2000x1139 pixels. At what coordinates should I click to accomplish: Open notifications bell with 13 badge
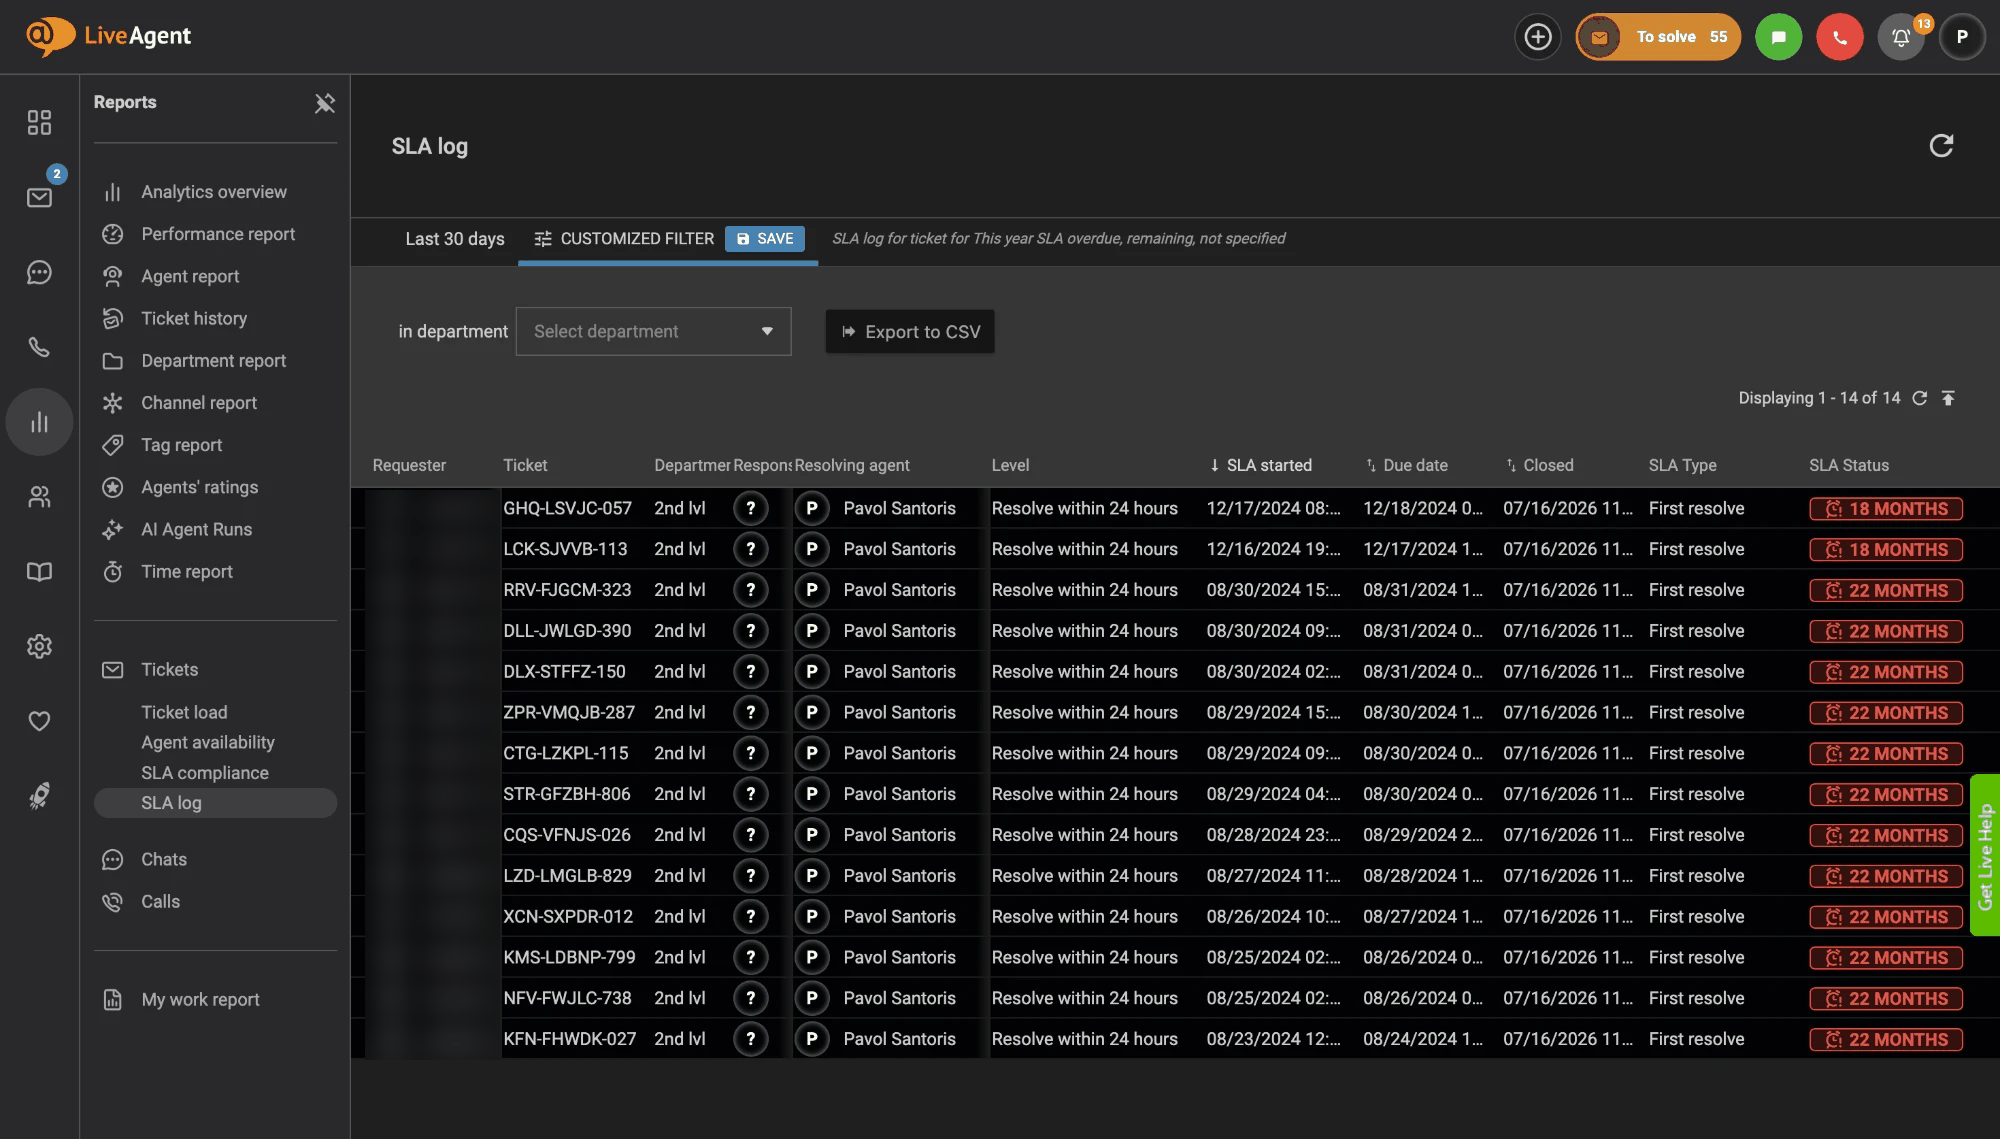1901,37
